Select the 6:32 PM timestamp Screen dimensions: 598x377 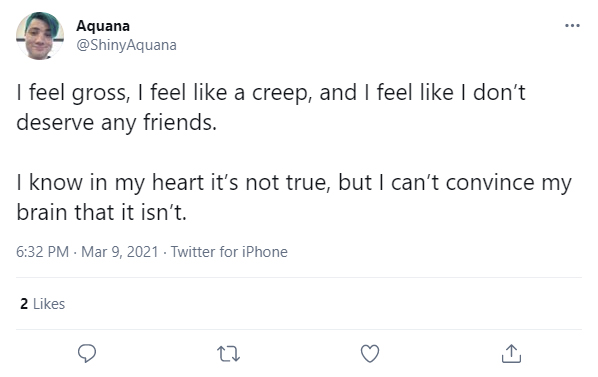(x=42, y=252)
